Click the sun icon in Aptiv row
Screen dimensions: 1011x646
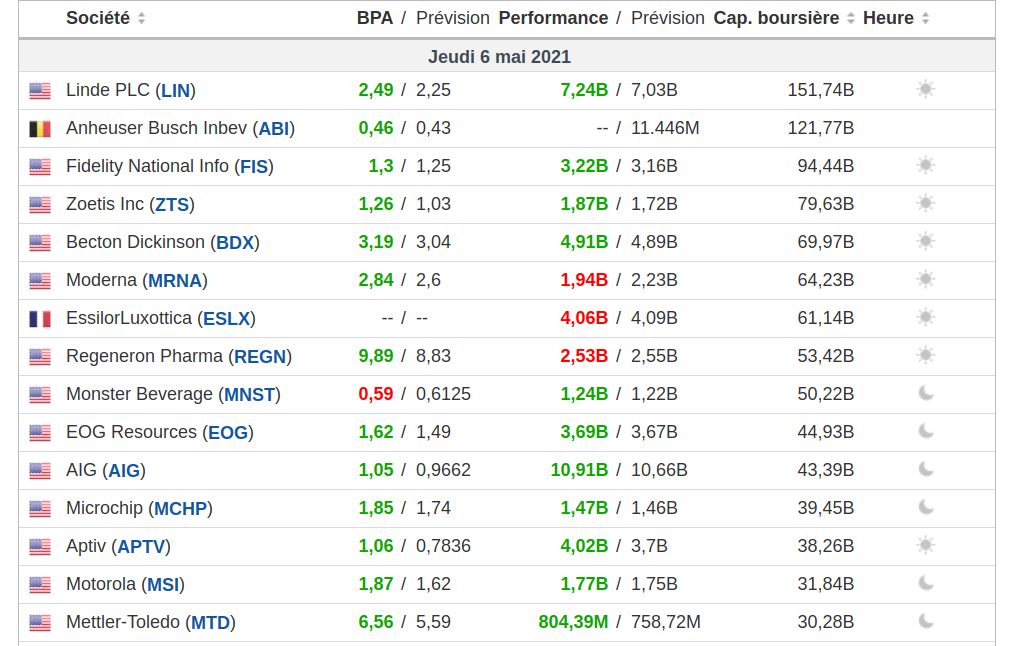click(925, 545)
